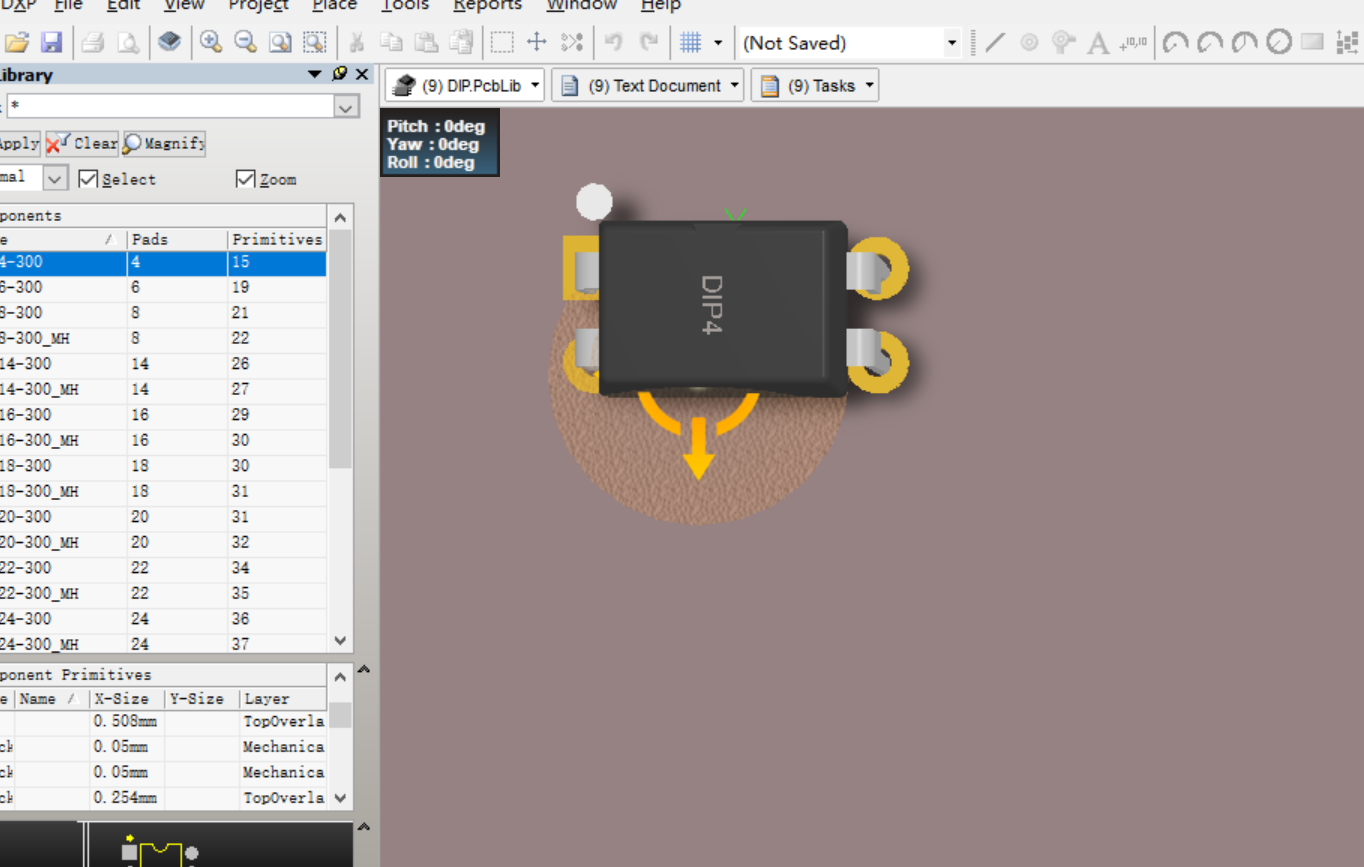Open the Library panel options arrow

[x=315, y=74]
